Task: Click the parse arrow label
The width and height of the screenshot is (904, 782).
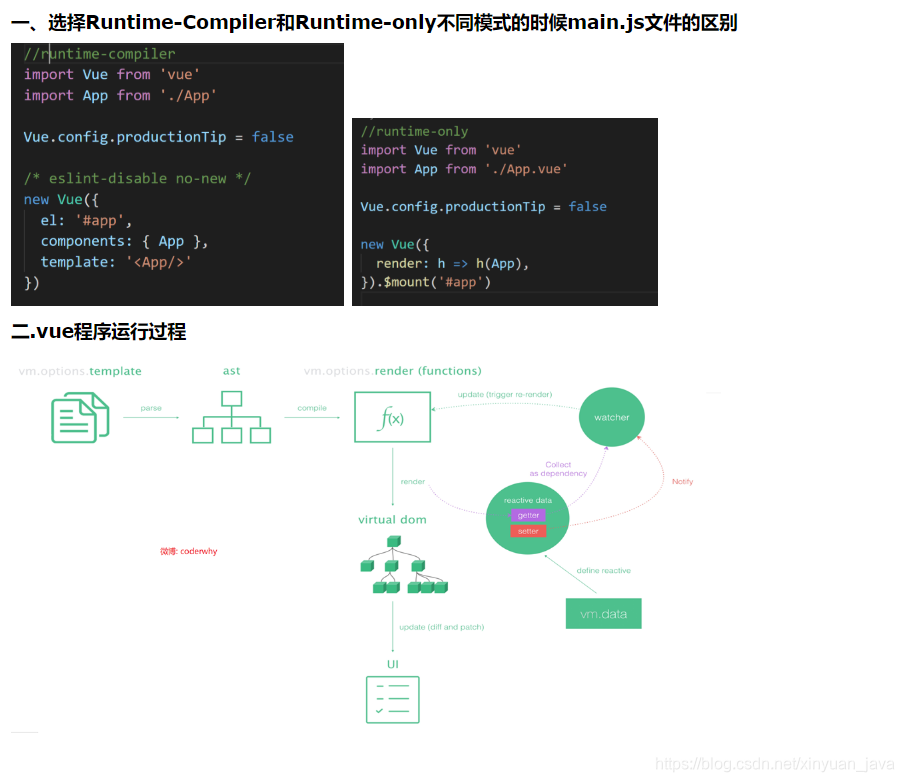Action: pos(151,407)
